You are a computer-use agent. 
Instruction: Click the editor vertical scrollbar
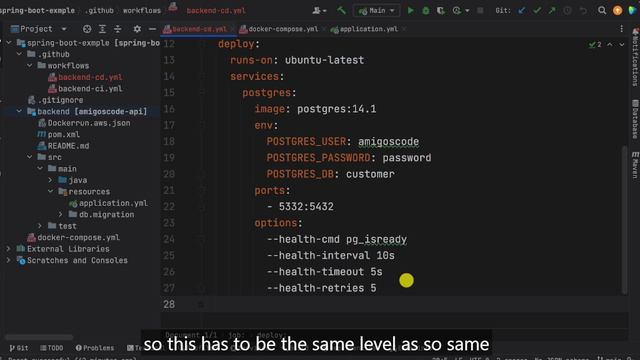[624, 220]
